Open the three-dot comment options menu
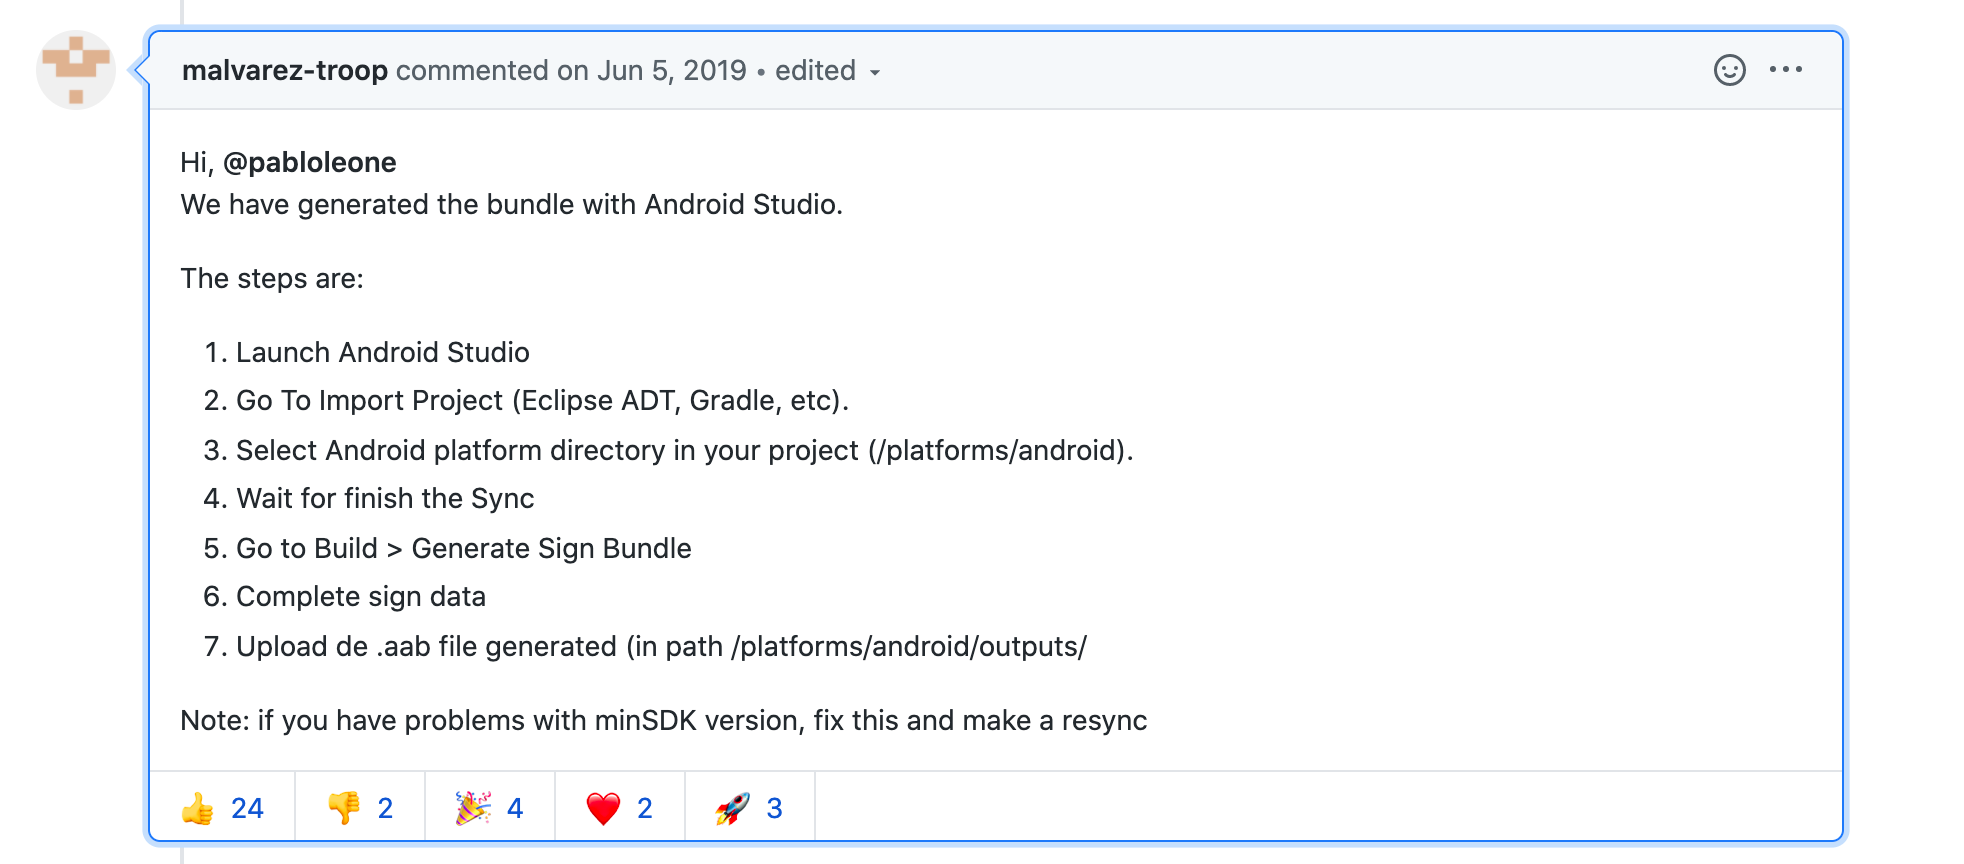Screen dimensions: 1964x864 [1785, 70]
